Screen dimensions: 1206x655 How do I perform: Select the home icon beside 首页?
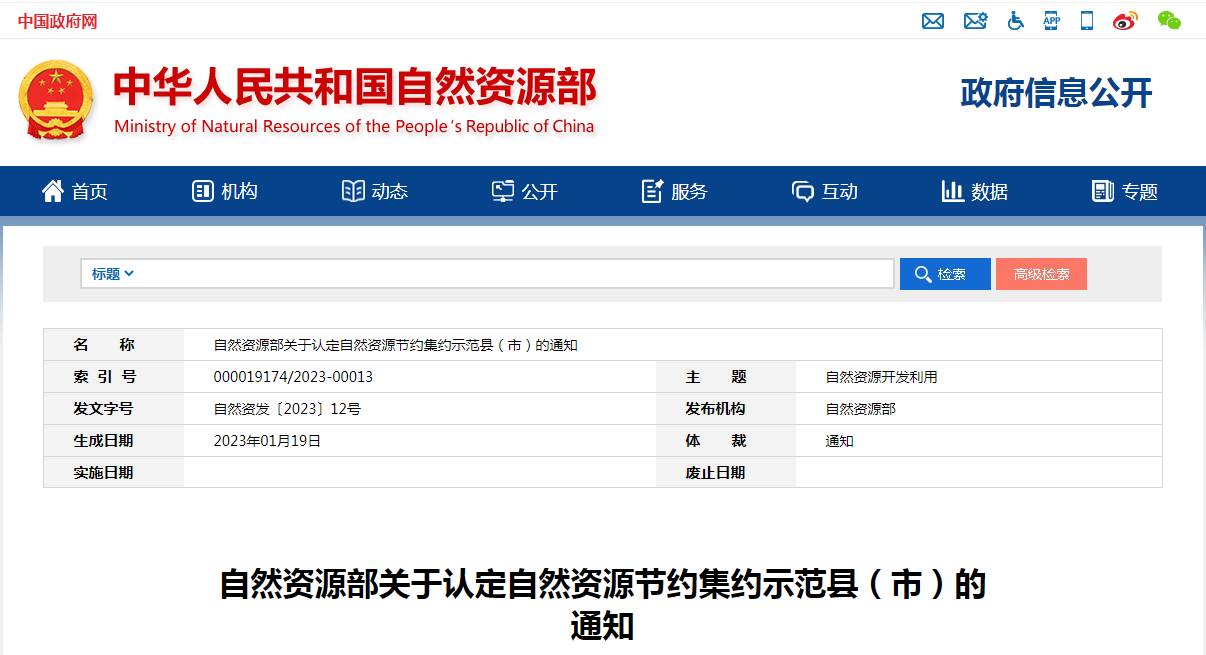54,190
